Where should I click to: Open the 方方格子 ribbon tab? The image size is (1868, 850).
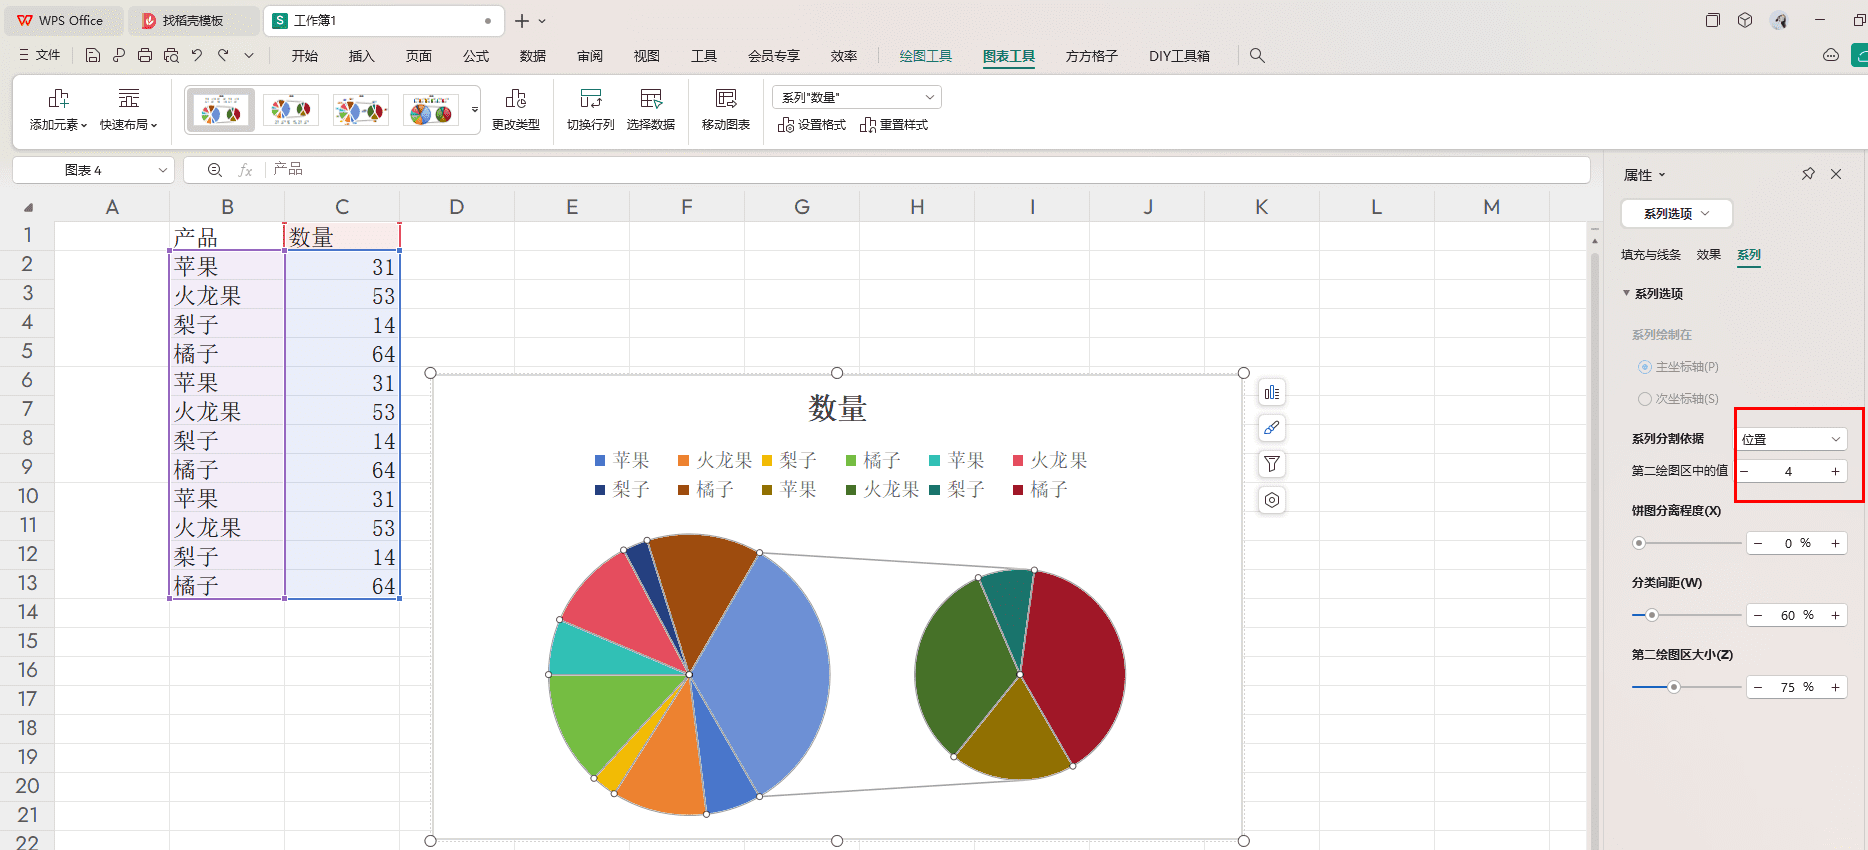1092,56
